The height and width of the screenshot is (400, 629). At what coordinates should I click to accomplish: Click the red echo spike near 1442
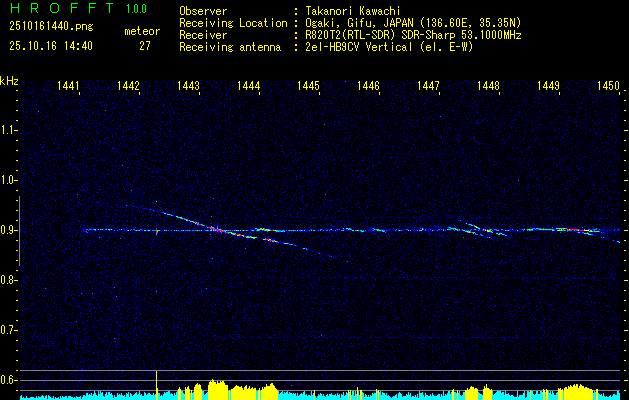(156, 231)
